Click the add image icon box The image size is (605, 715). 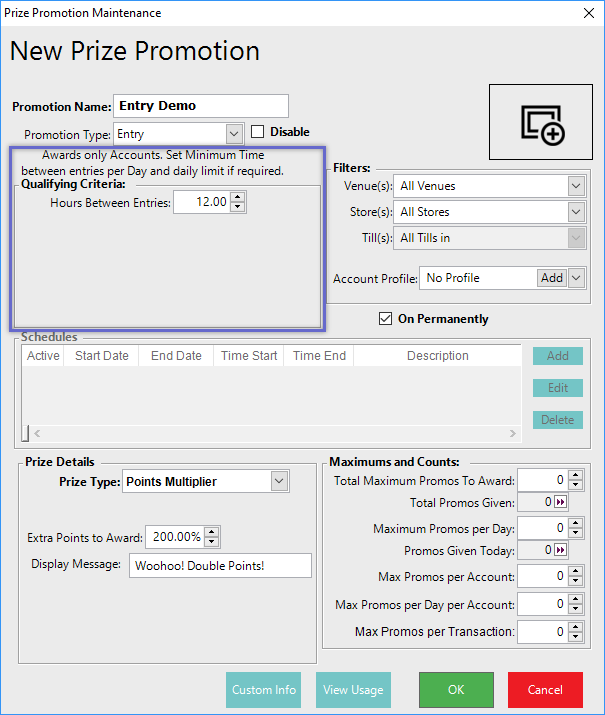tap(543, 123)
